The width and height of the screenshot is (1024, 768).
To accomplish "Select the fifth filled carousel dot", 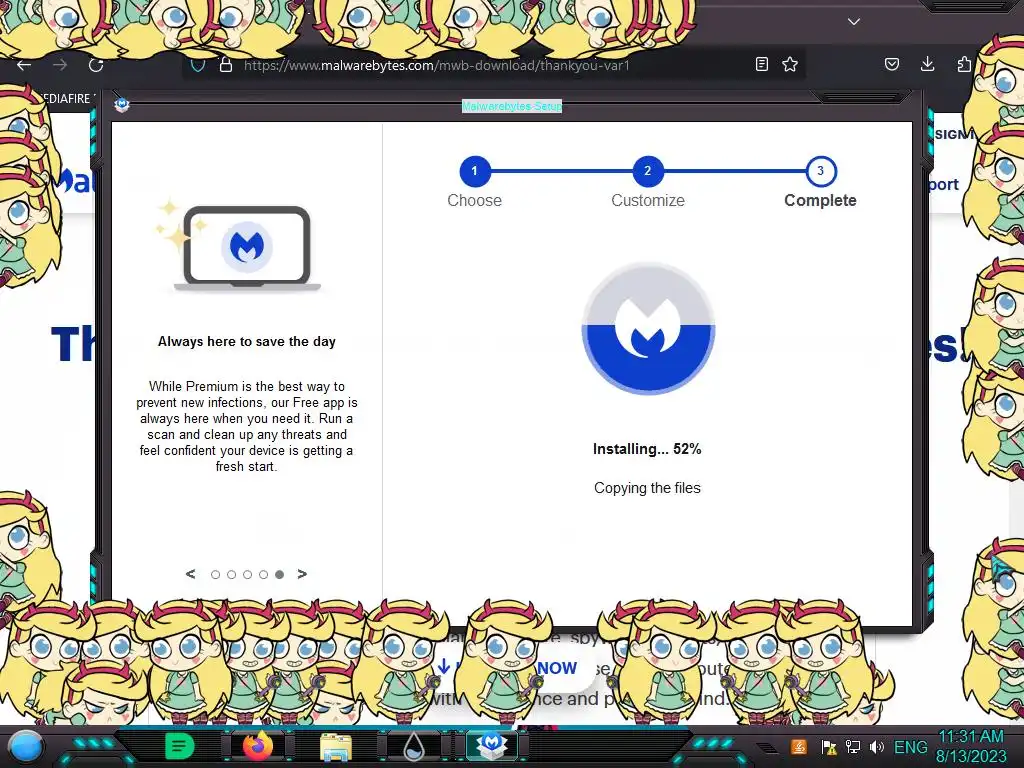I will click(x=280, y=575).
